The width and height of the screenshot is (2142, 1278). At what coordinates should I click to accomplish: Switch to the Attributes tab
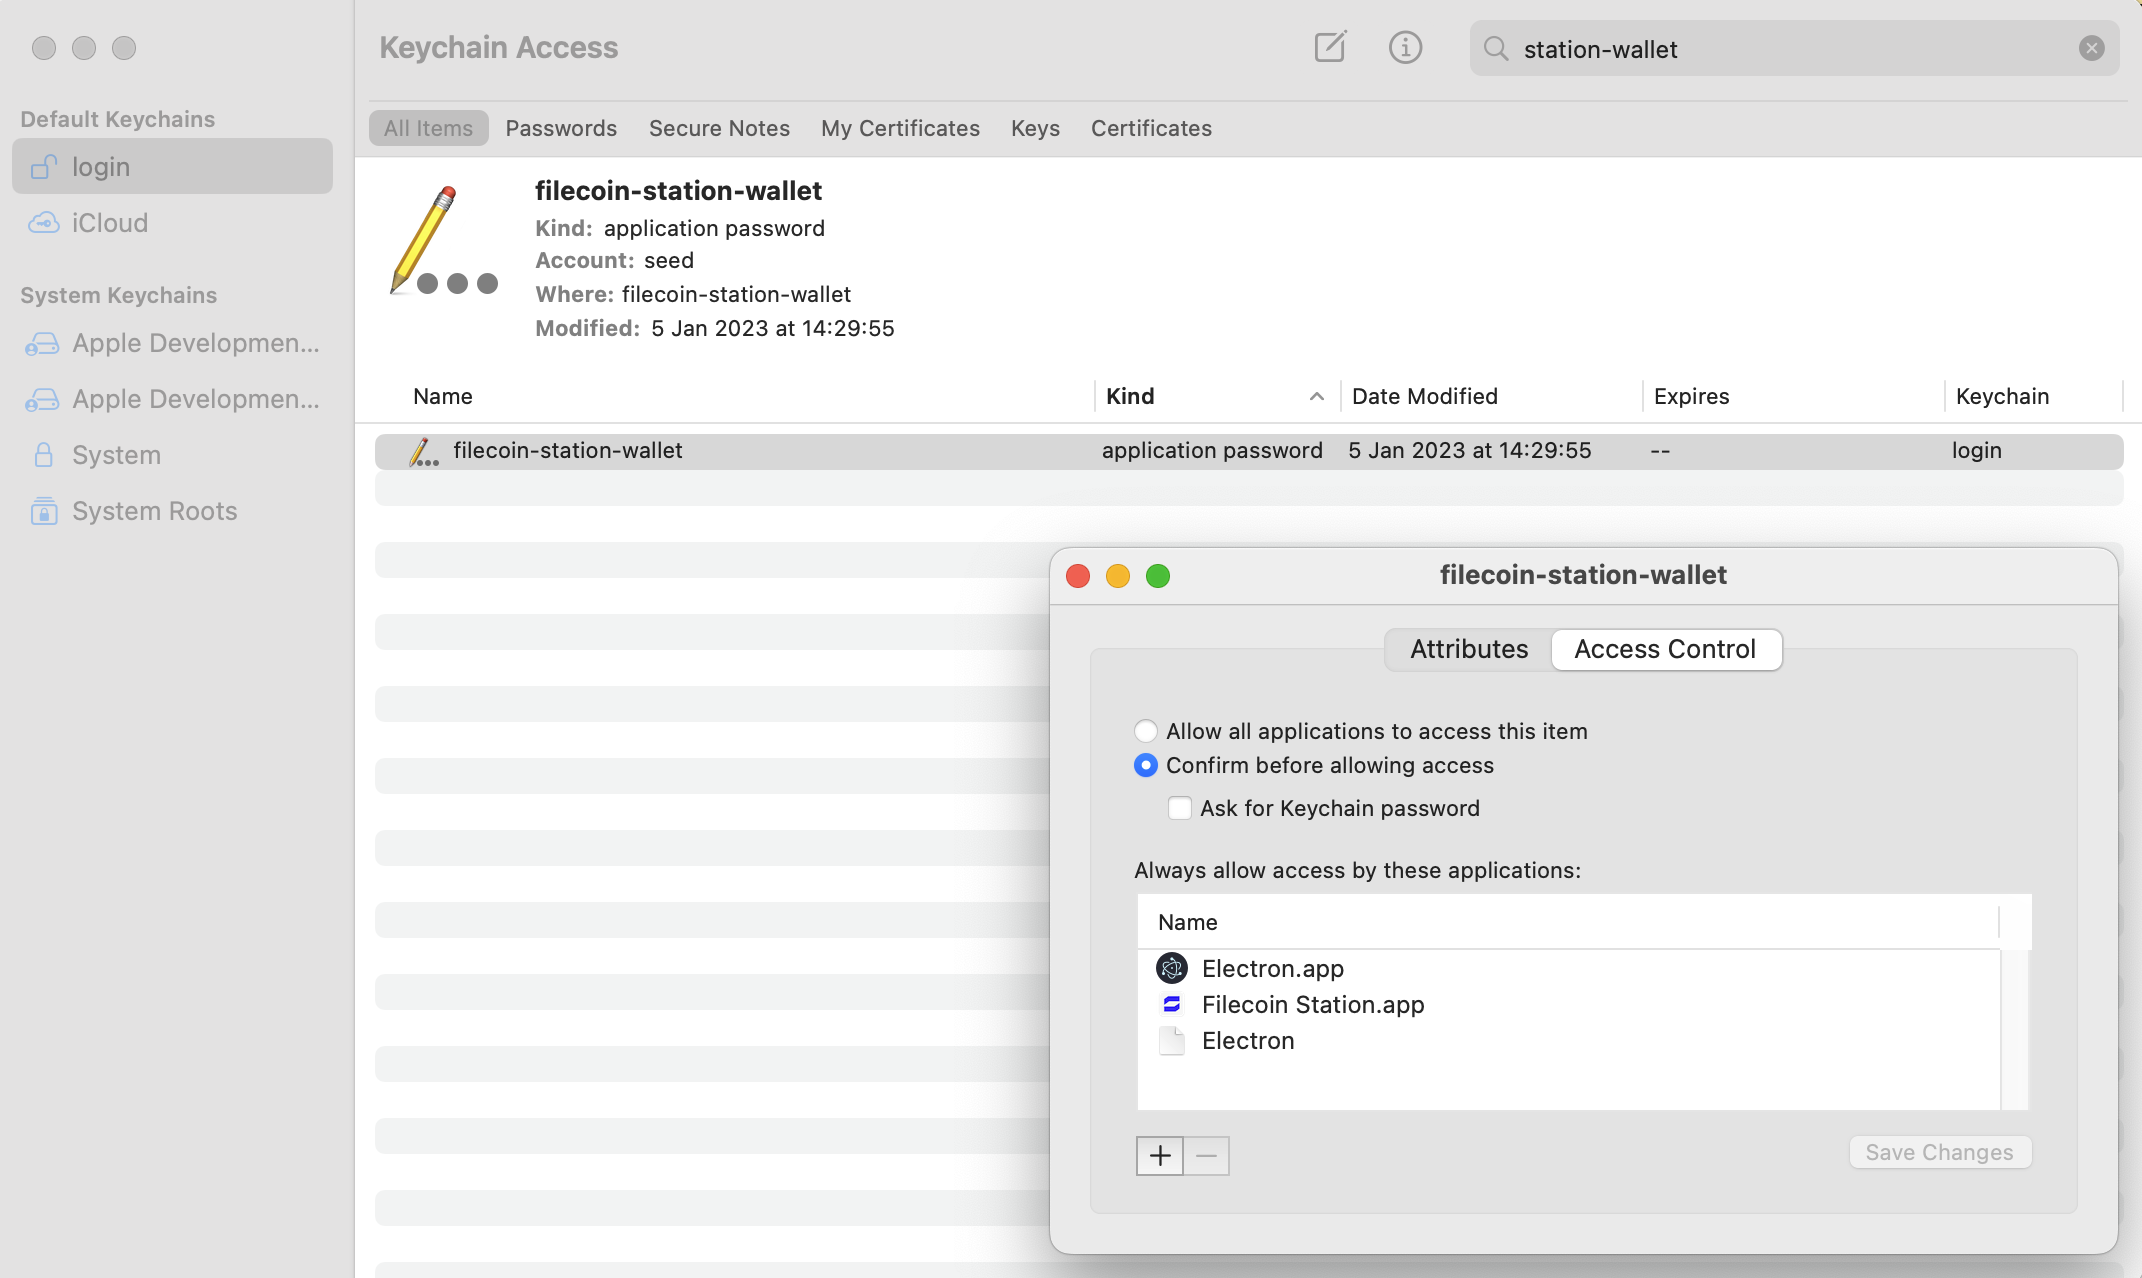click(x=1468, y=649)
